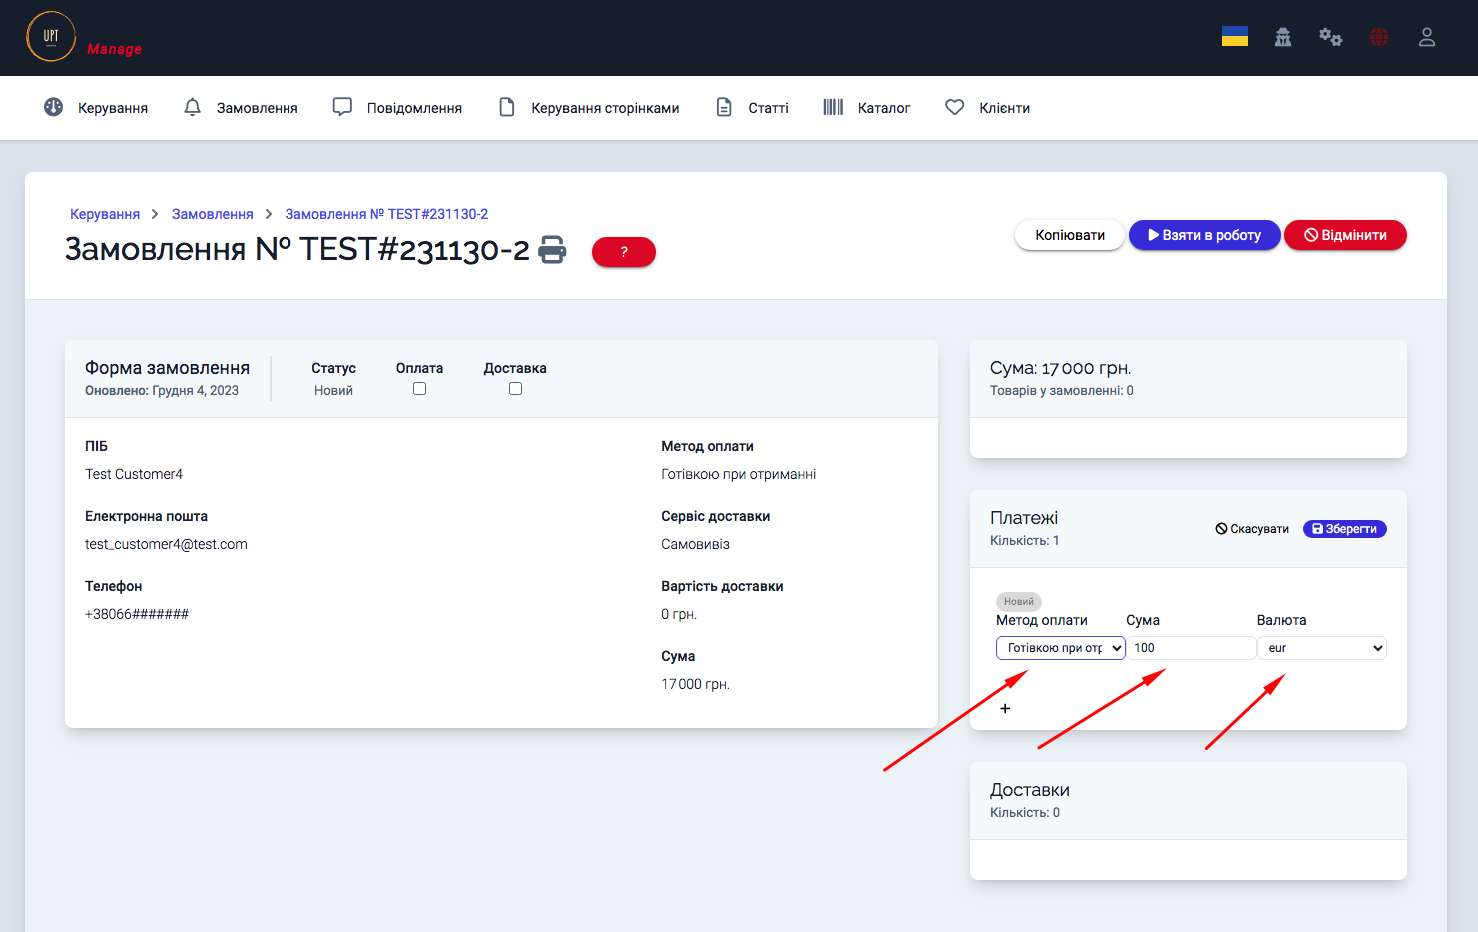Click Самовивіз delivery service text
1478x932 pixels.
point(695,544)
